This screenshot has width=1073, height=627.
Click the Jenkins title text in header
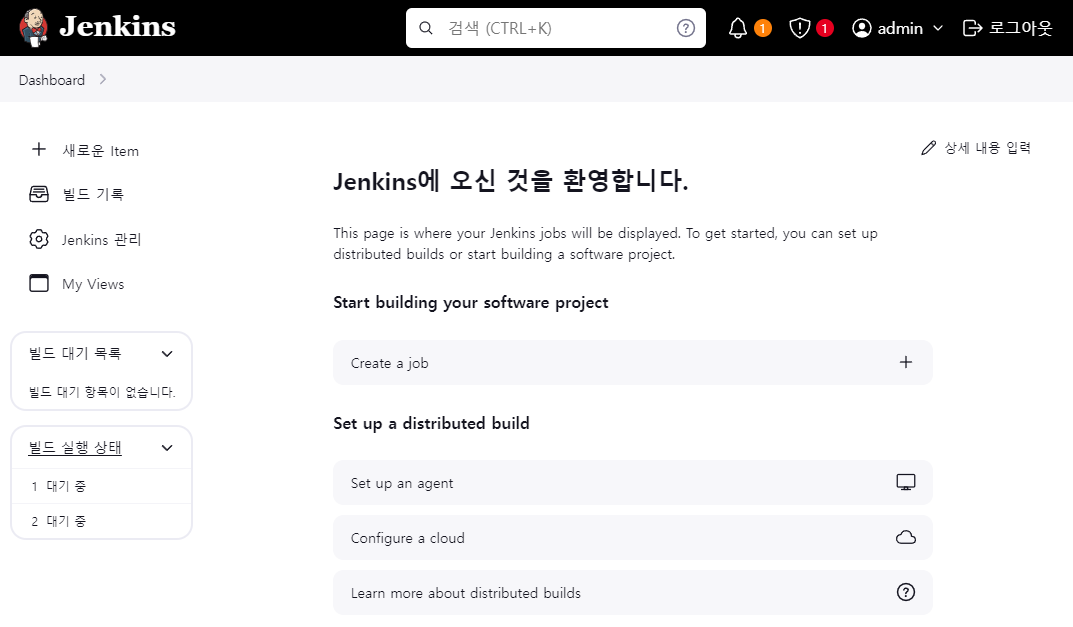pos(117,27)
